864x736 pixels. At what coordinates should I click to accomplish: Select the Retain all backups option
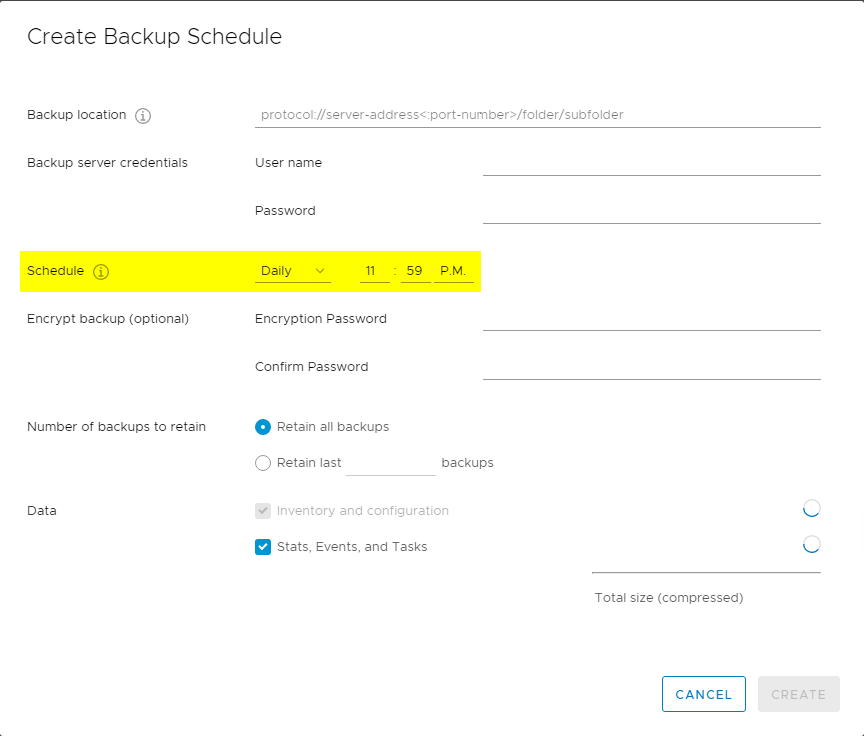(263, 427)
